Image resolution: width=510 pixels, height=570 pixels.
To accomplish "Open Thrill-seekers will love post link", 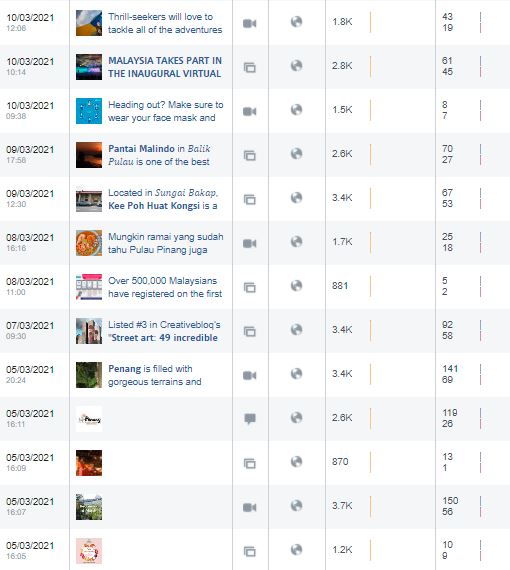I will [165, 23].
